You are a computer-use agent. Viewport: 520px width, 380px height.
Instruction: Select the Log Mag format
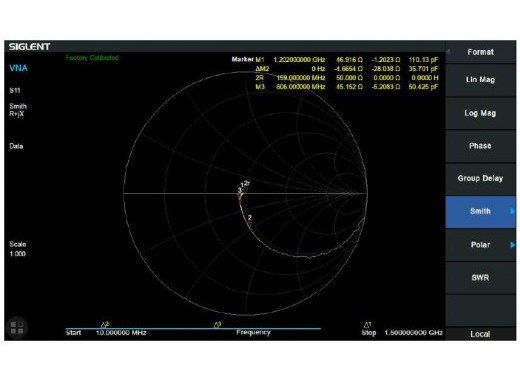coord(480,113)
